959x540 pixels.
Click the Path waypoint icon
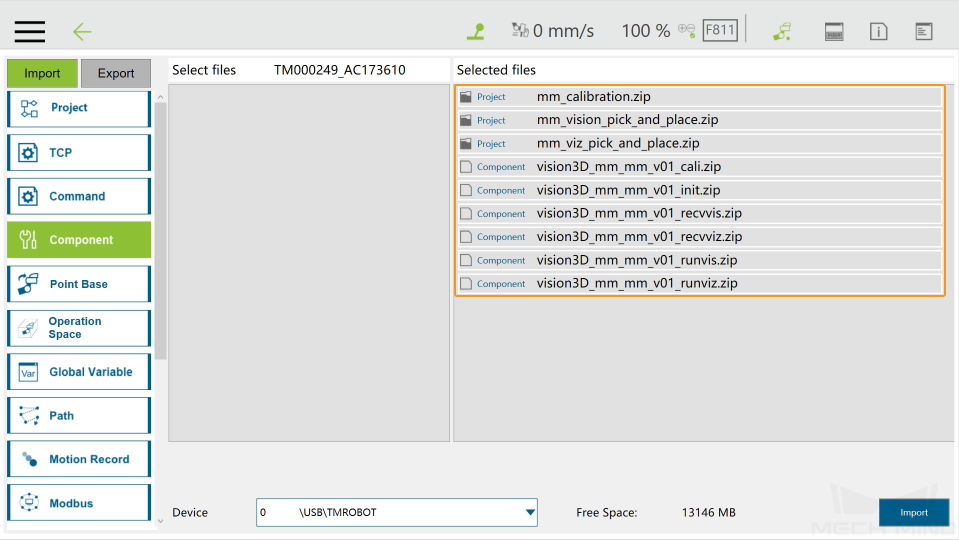[29, 415]
